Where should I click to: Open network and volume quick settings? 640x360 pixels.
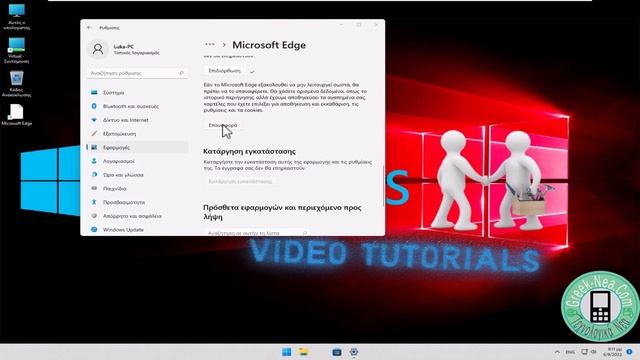(589, 352)
